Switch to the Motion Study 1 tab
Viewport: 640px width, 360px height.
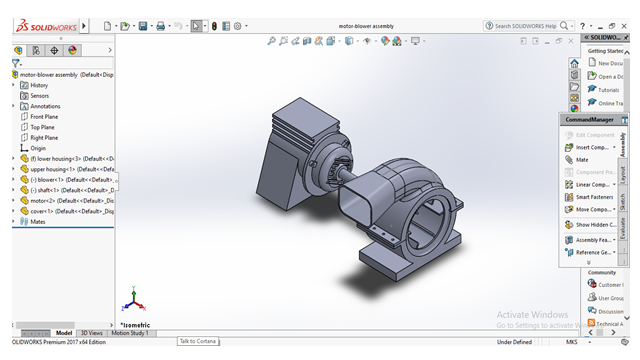click(x=130, y=333)
